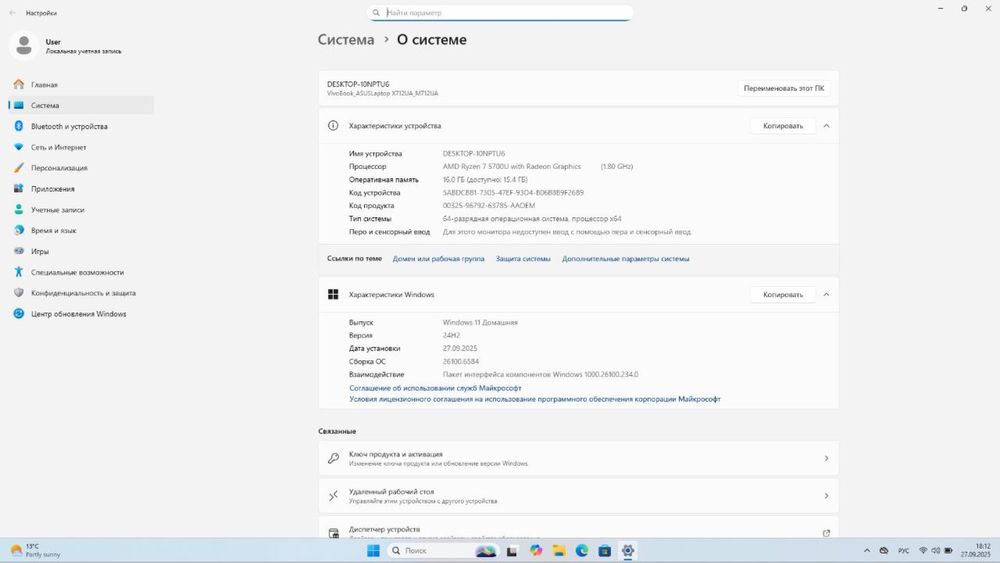Click the Диспетчер устройств row

578,528
